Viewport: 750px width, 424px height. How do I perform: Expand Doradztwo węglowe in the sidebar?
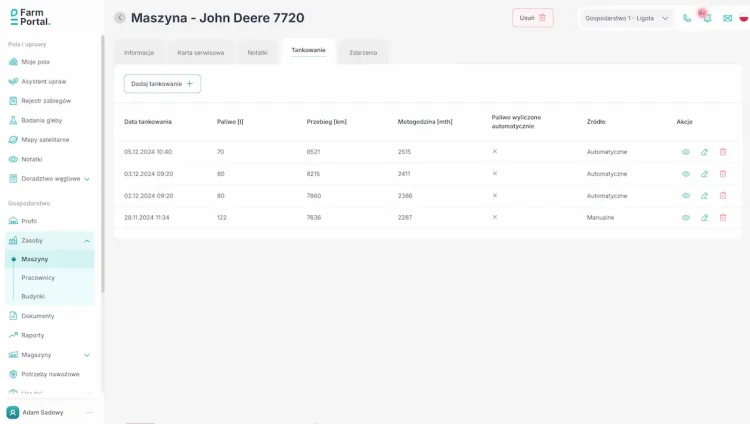[87, 179]
